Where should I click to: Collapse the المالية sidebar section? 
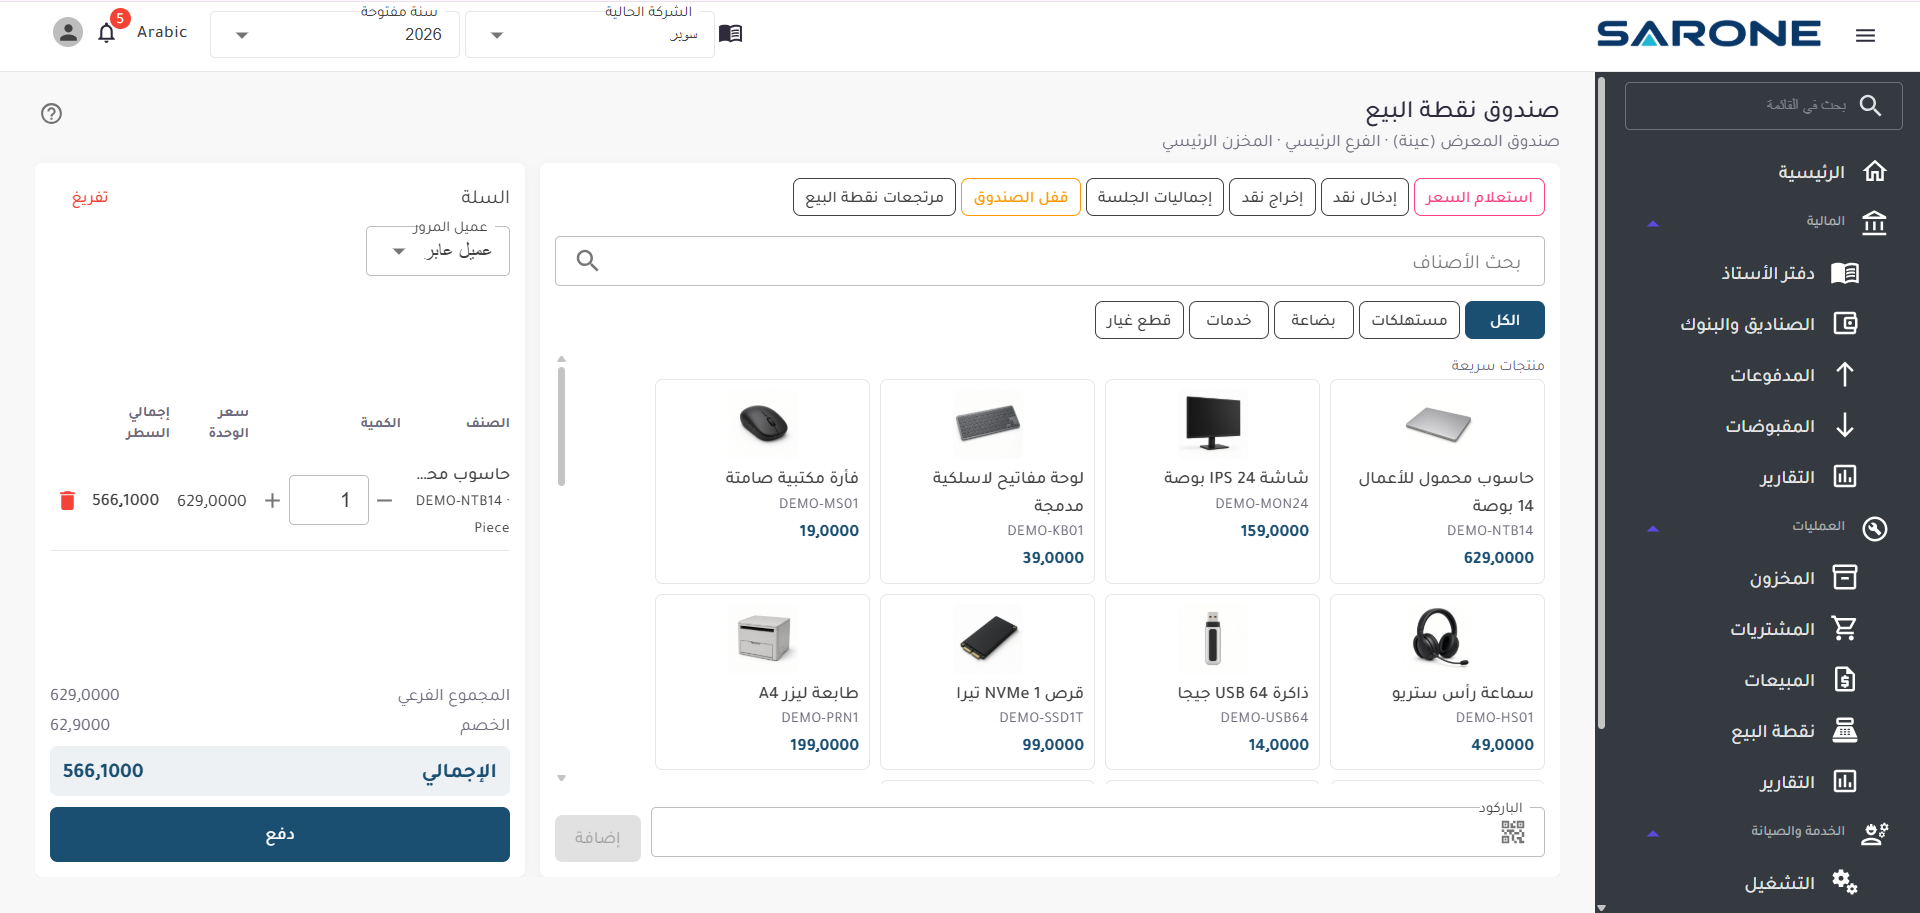click(1653, 223)
